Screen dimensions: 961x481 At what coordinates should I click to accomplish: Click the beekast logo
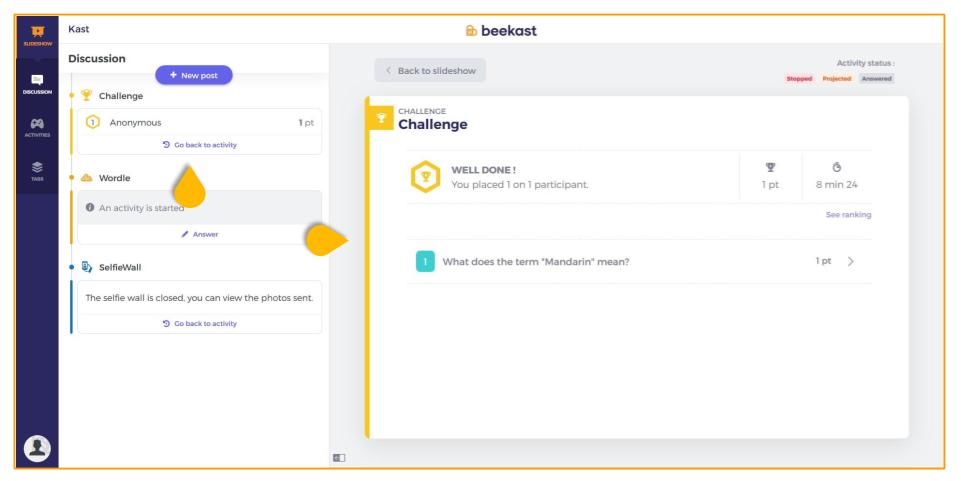[x=501, y=31]
